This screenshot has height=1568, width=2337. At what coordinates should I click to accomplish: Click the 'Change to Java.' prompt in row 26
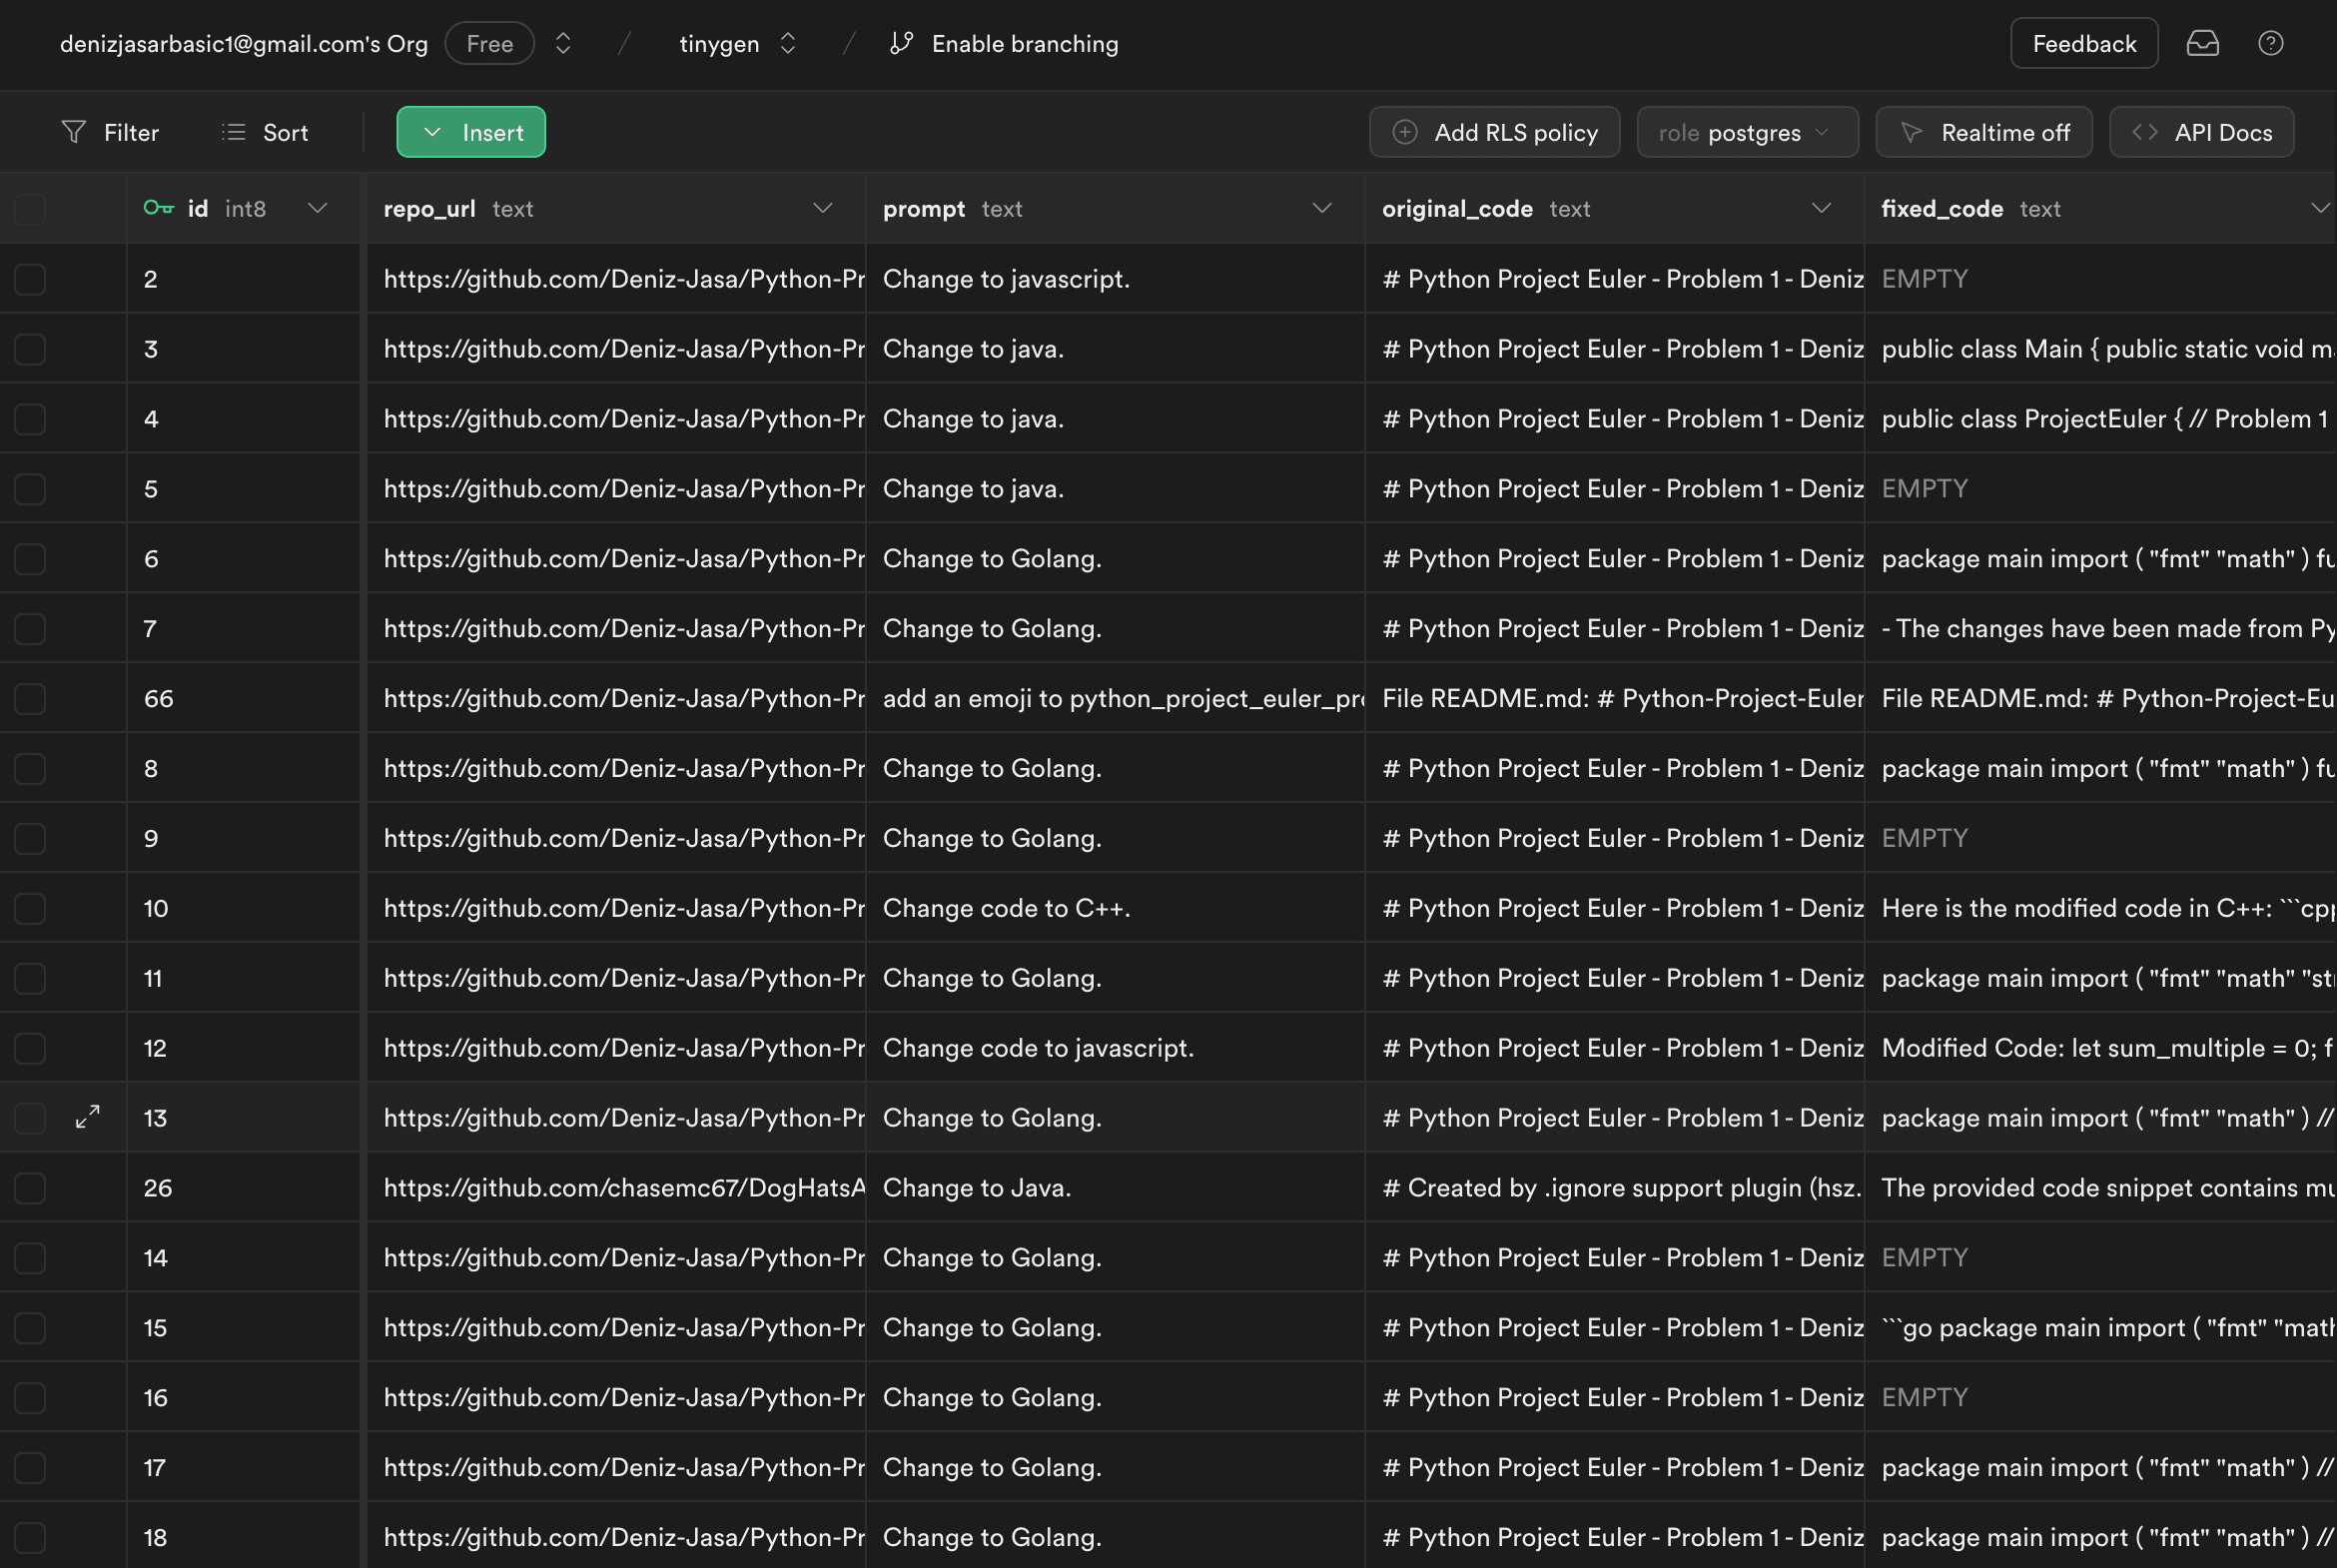pos(1115,1188)
